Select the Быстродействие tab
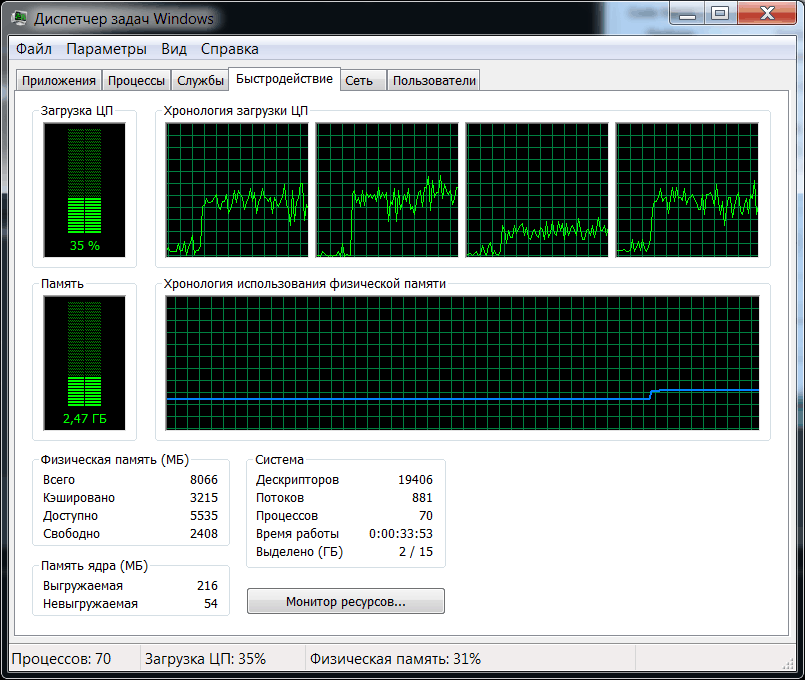The image size is (805, 680). [x=284, y=79]
